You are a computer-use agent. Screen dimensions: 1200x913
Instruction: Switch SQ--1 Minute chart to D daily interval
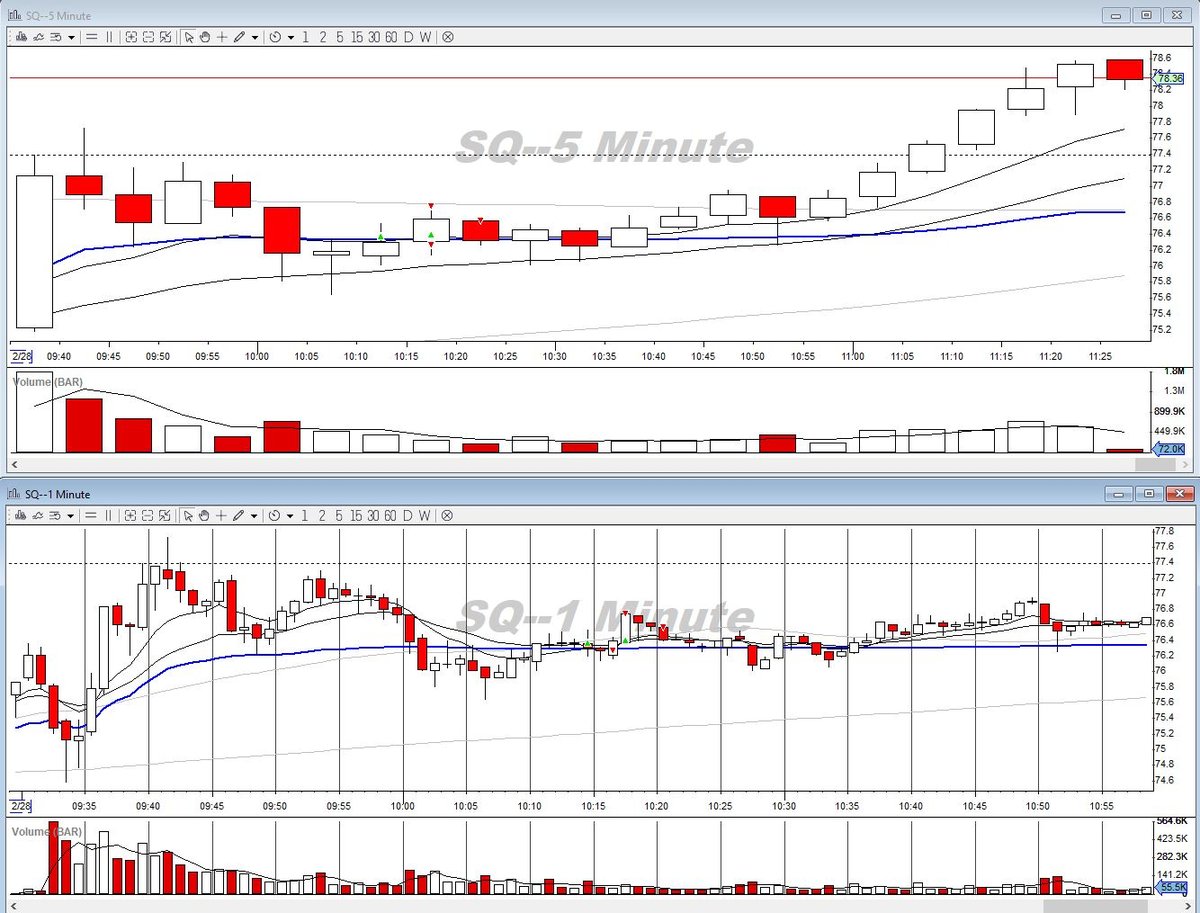click(408, 516)
